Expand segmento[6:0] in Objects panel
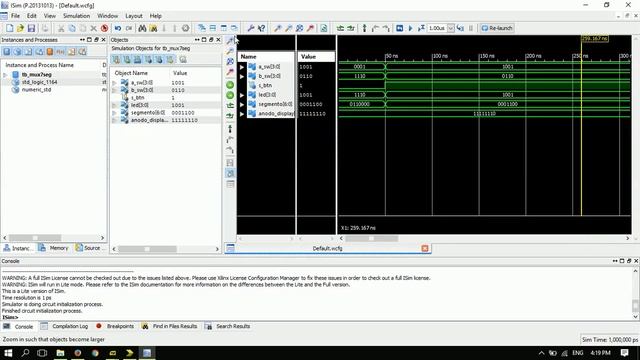 point(115,113)
